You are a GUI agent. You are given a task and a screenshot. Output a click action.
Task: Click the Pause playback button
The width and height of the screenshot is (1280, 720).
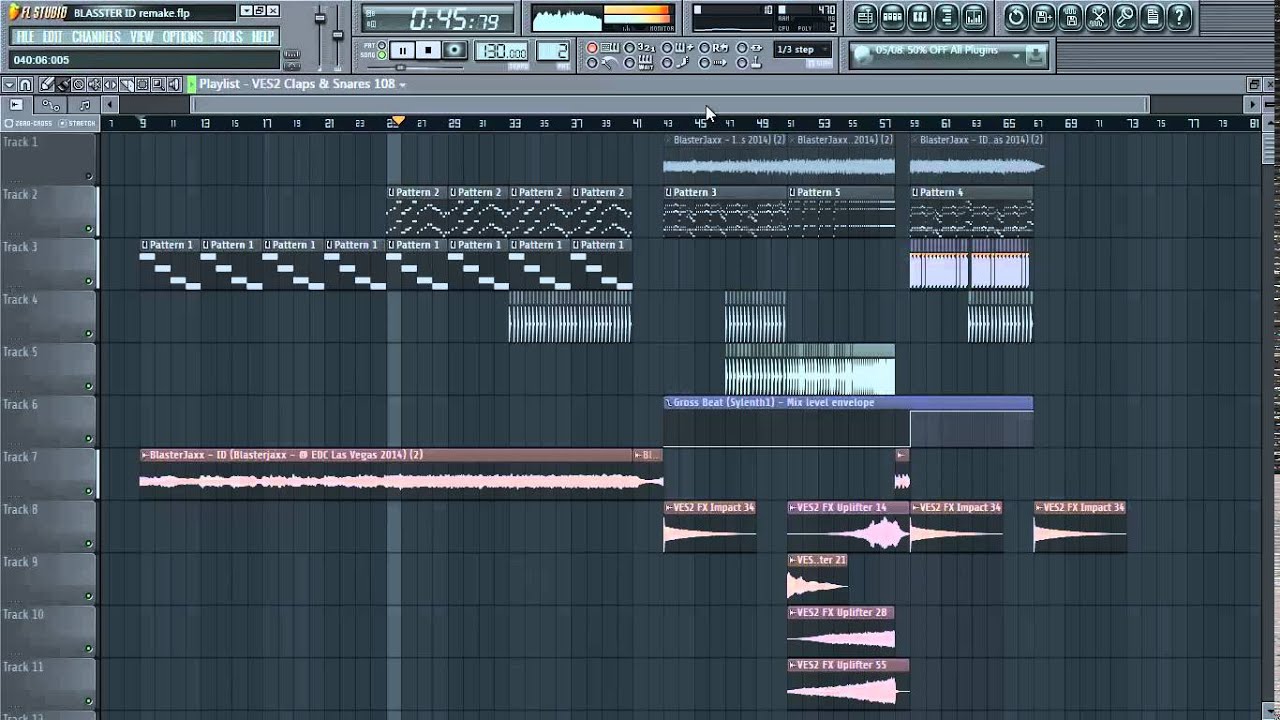tap(402, 50)
